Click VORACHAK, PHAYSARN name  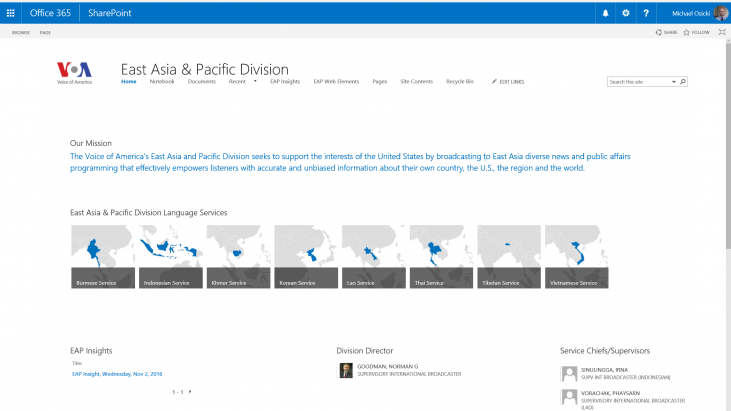(x=610, y=393)
